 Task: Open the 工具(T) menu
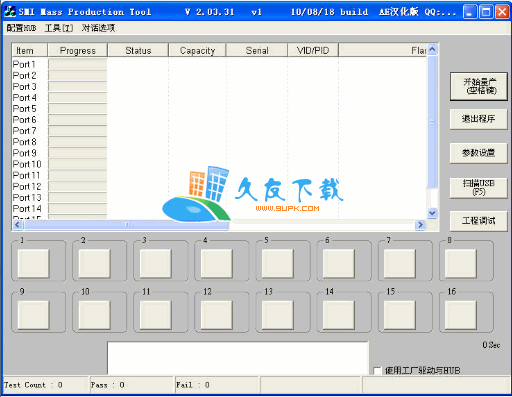point(59,28)
